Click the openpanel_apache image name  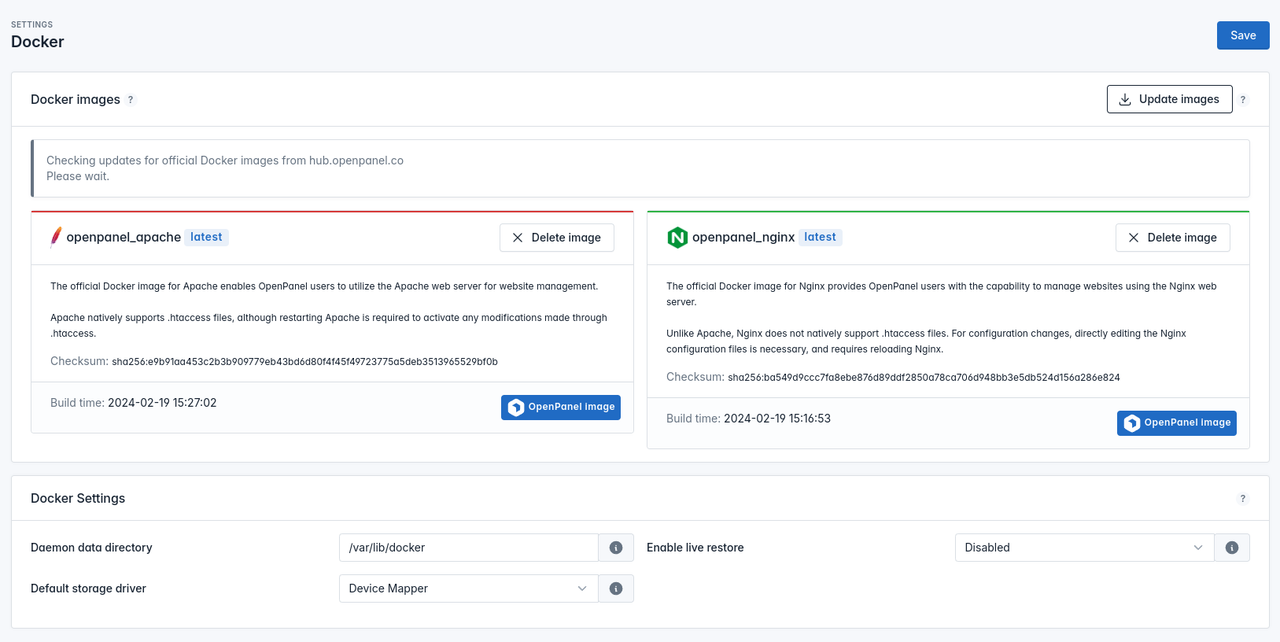[124, 237]
